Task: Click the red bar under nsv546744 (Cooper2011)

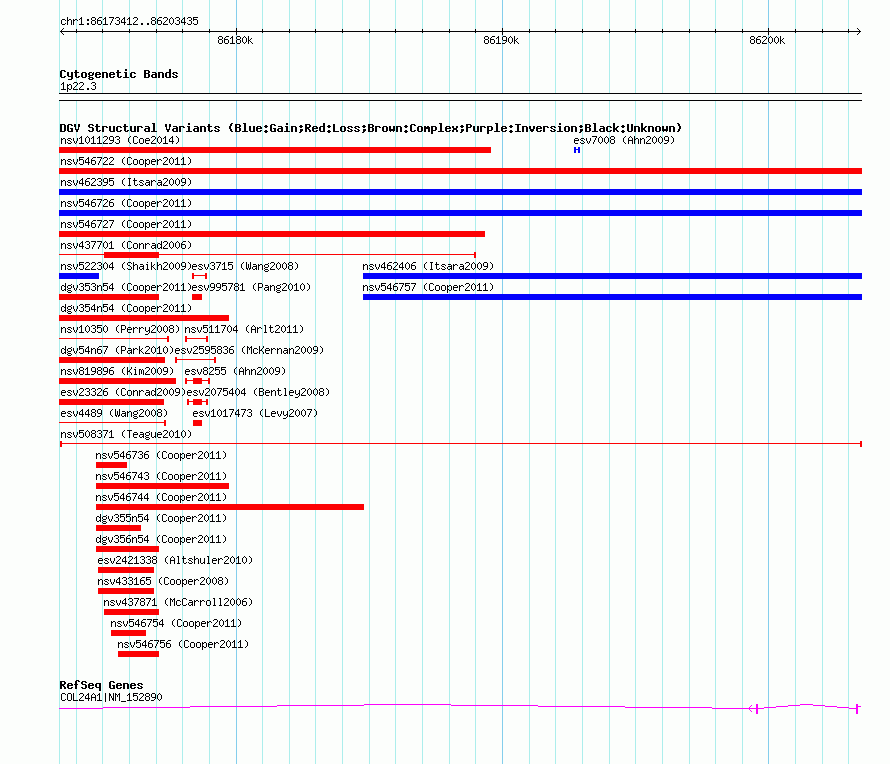Action: [x=230, y=507]
